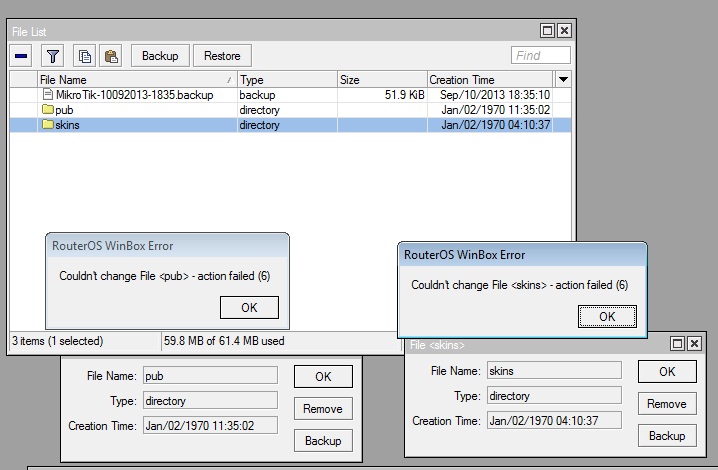Click the Restore button
This screenshot has height=470, width=718.
click(x=222, y=56)
